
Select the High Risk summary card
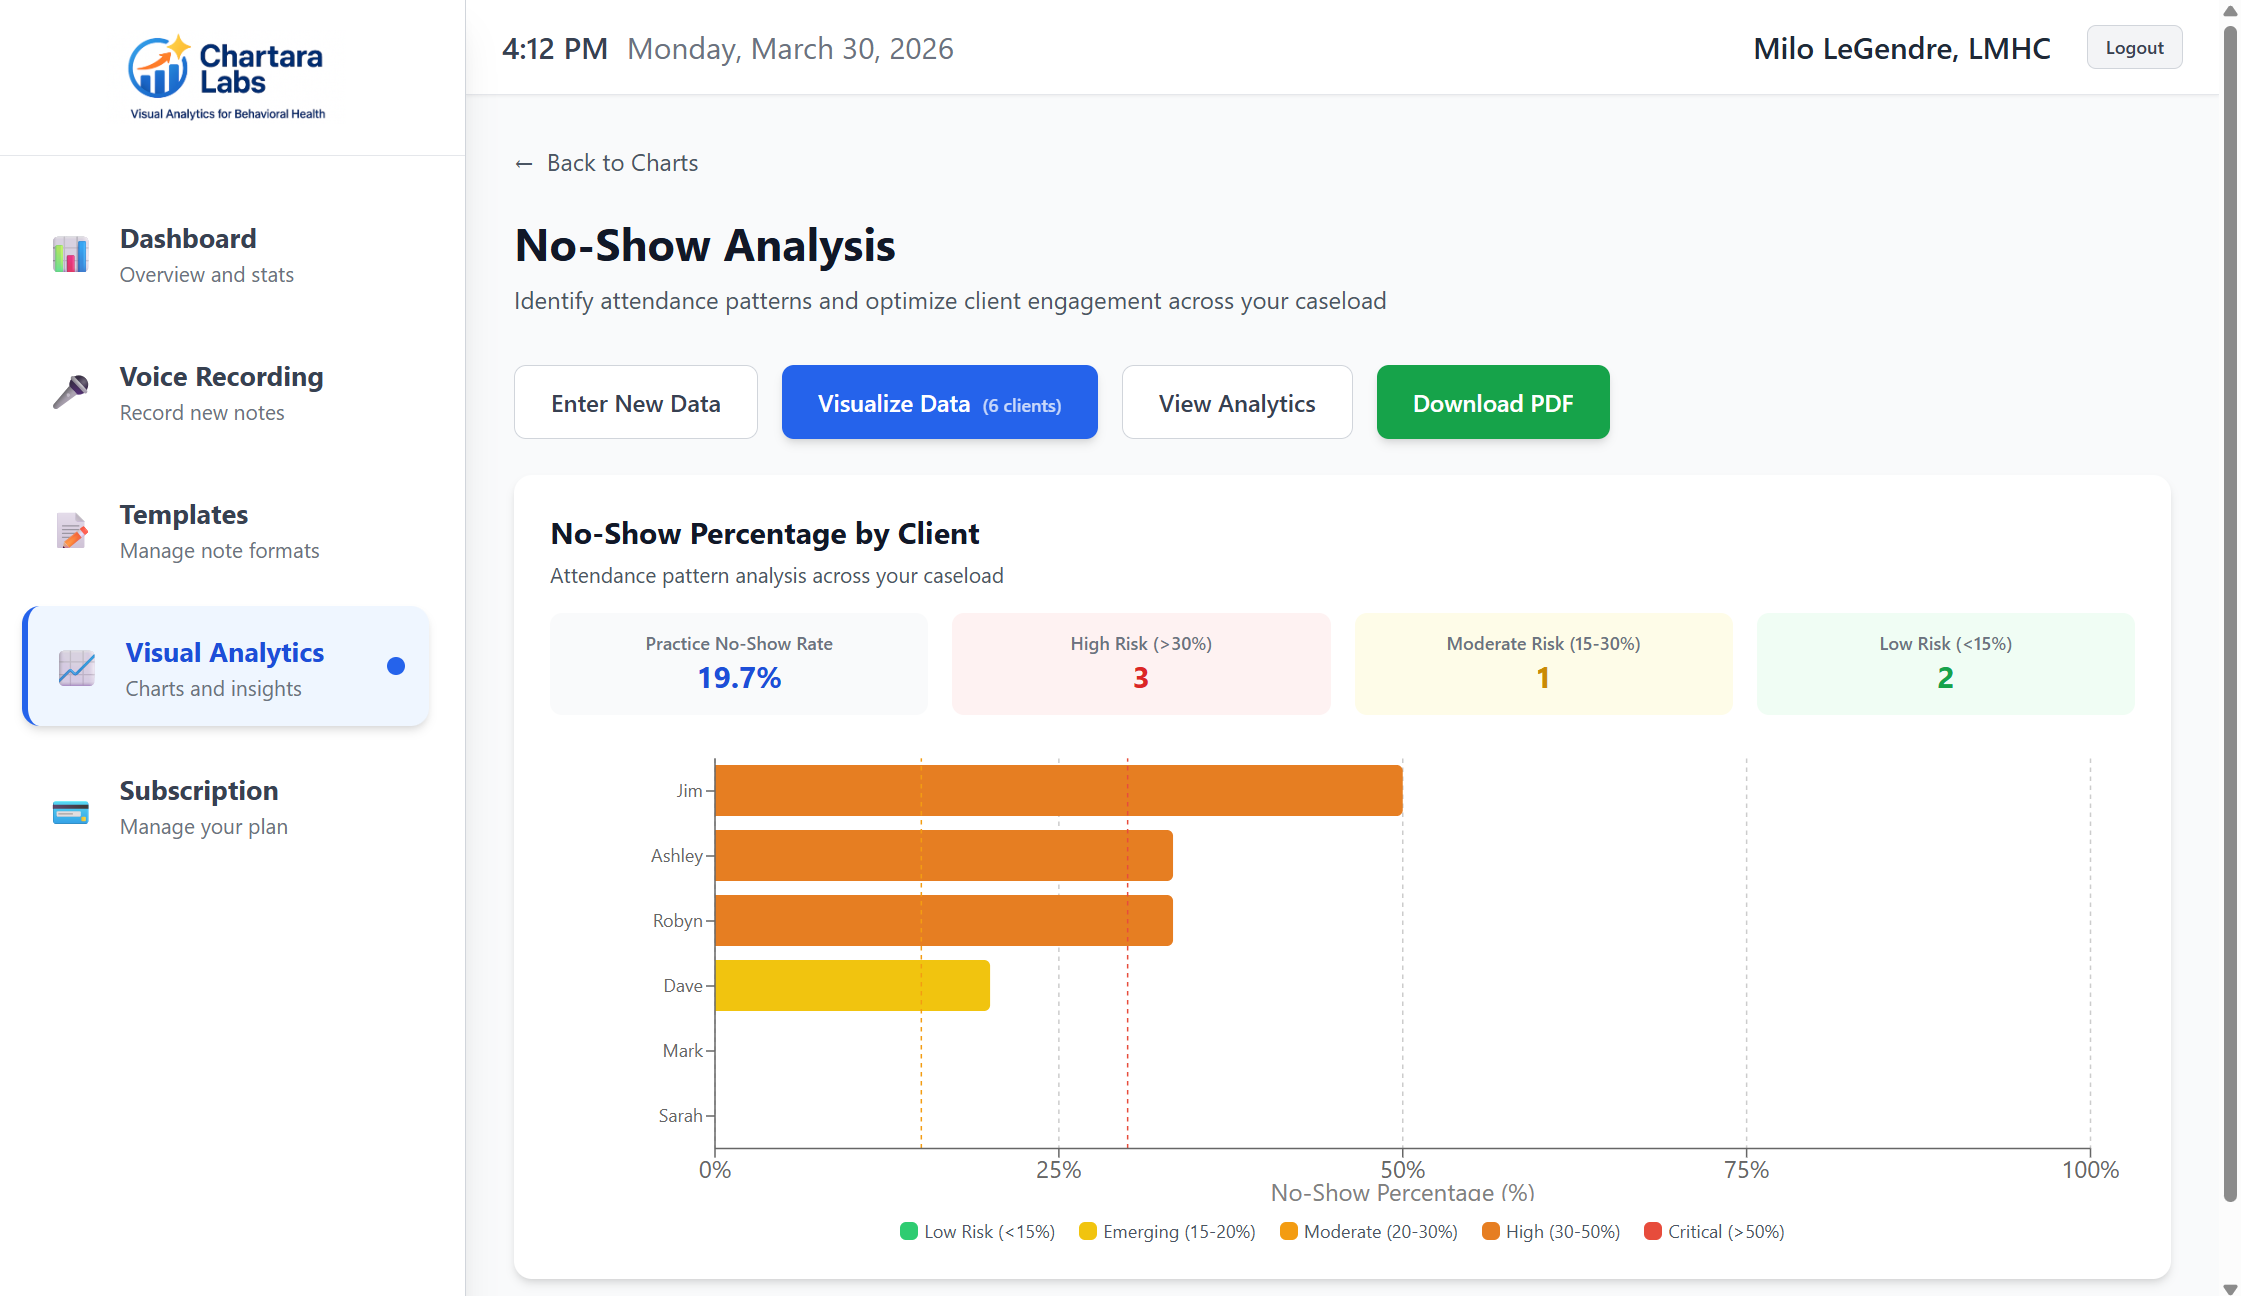click(1140, 663)
